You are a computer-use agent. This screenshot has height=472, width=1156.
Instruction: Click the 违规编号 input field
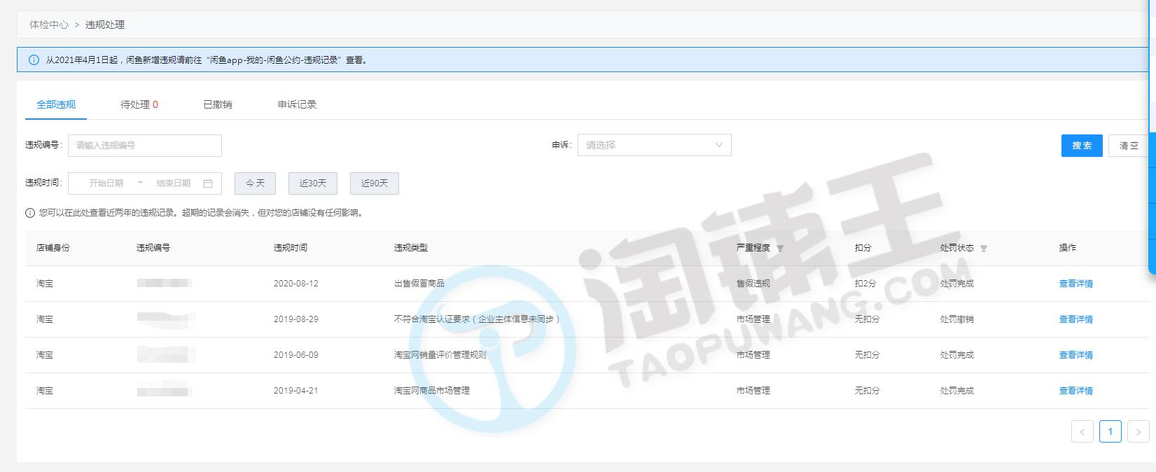point(144,145)
